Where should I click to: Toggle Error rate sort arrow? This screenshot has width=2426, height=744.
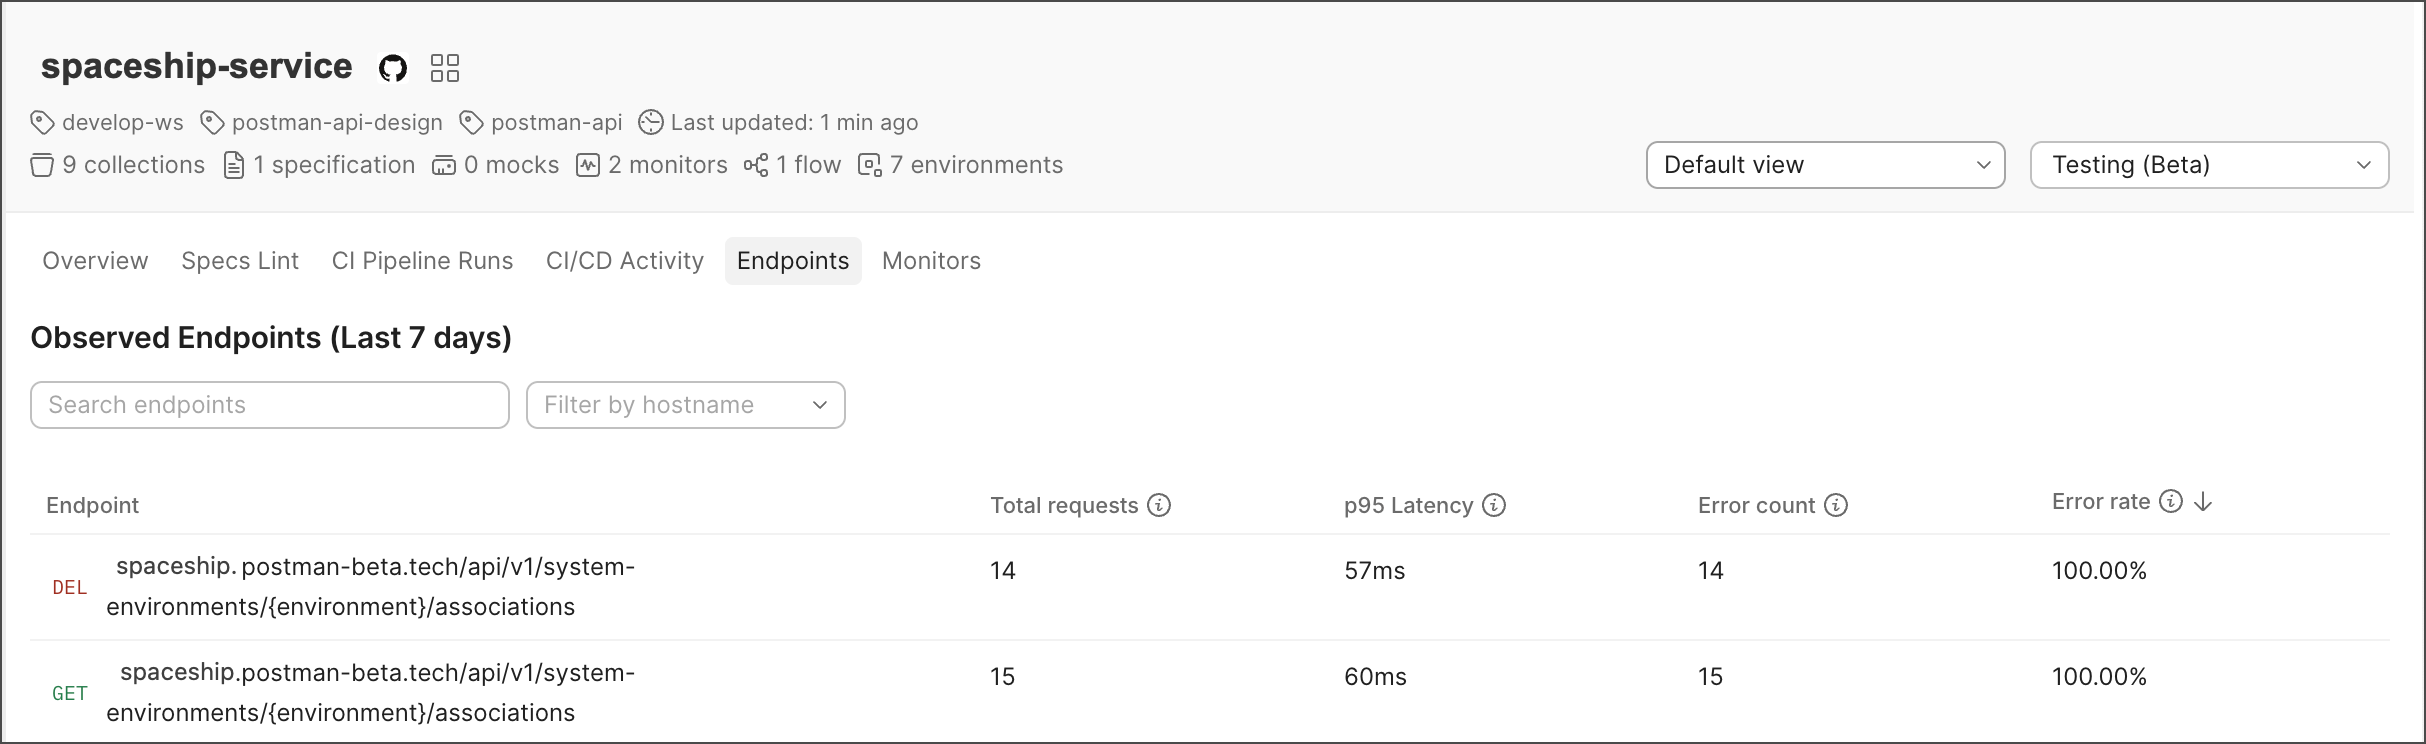[2203, 502]
